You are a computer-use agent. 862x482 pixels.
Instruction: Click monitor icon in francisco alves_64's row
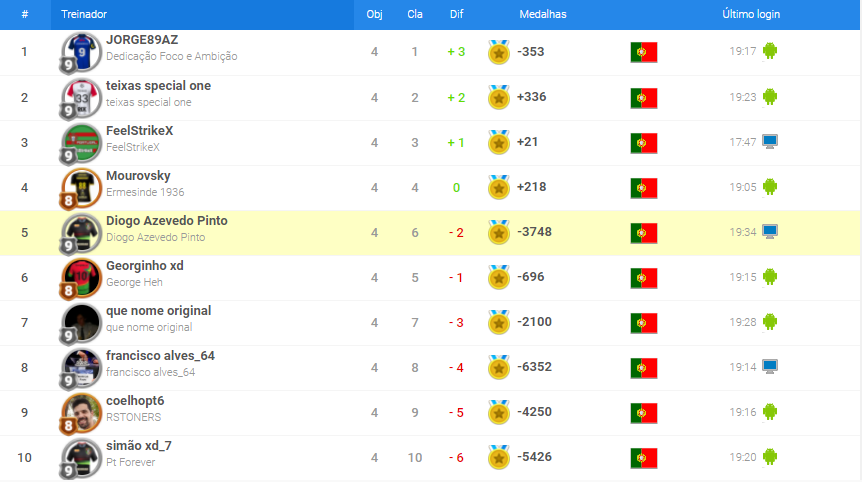[x=770, y=367]
